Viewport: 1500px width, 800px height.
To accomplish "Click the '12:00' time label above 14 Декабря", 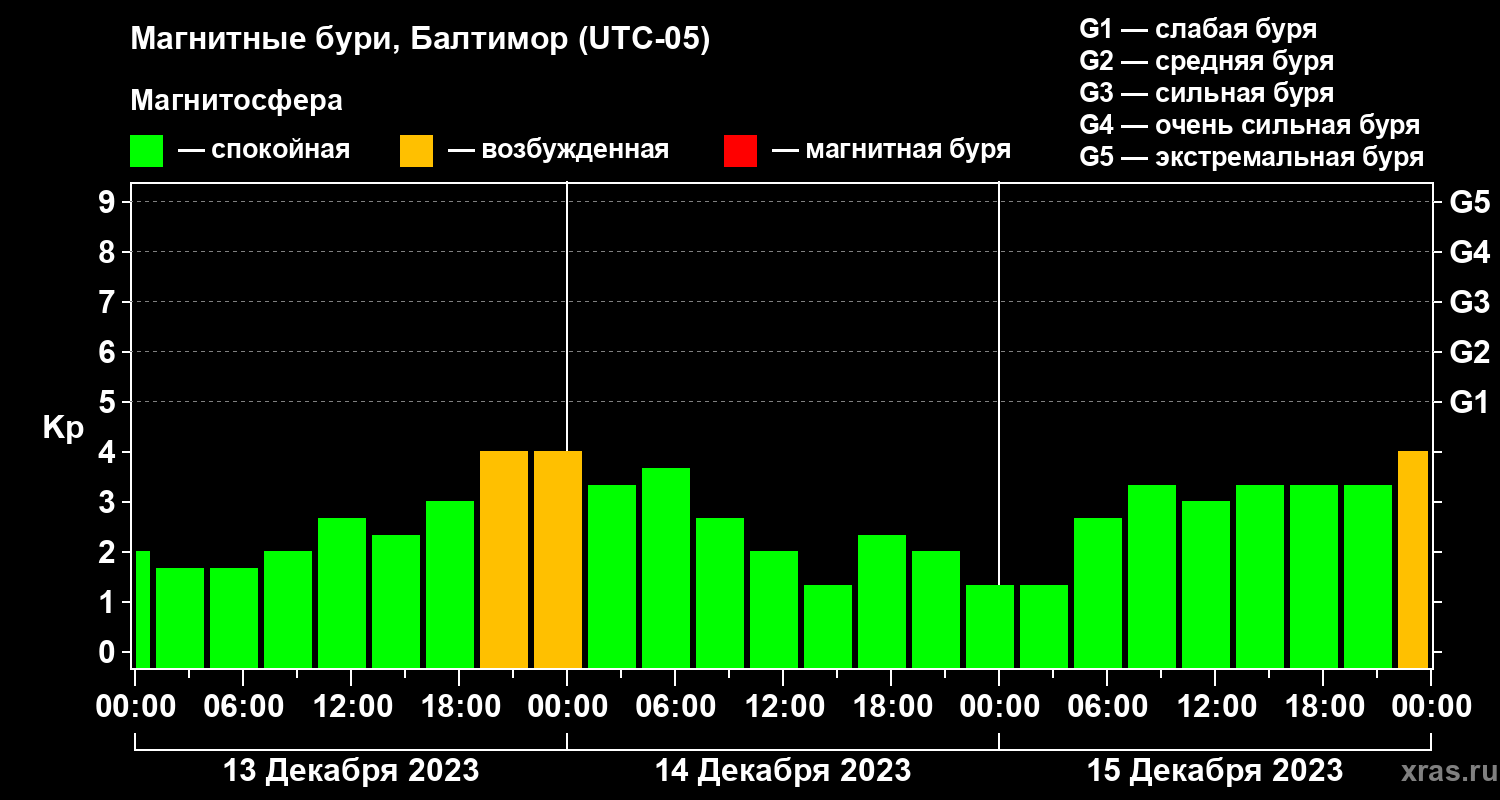I will pyautogui.click(x=783, y=706).
